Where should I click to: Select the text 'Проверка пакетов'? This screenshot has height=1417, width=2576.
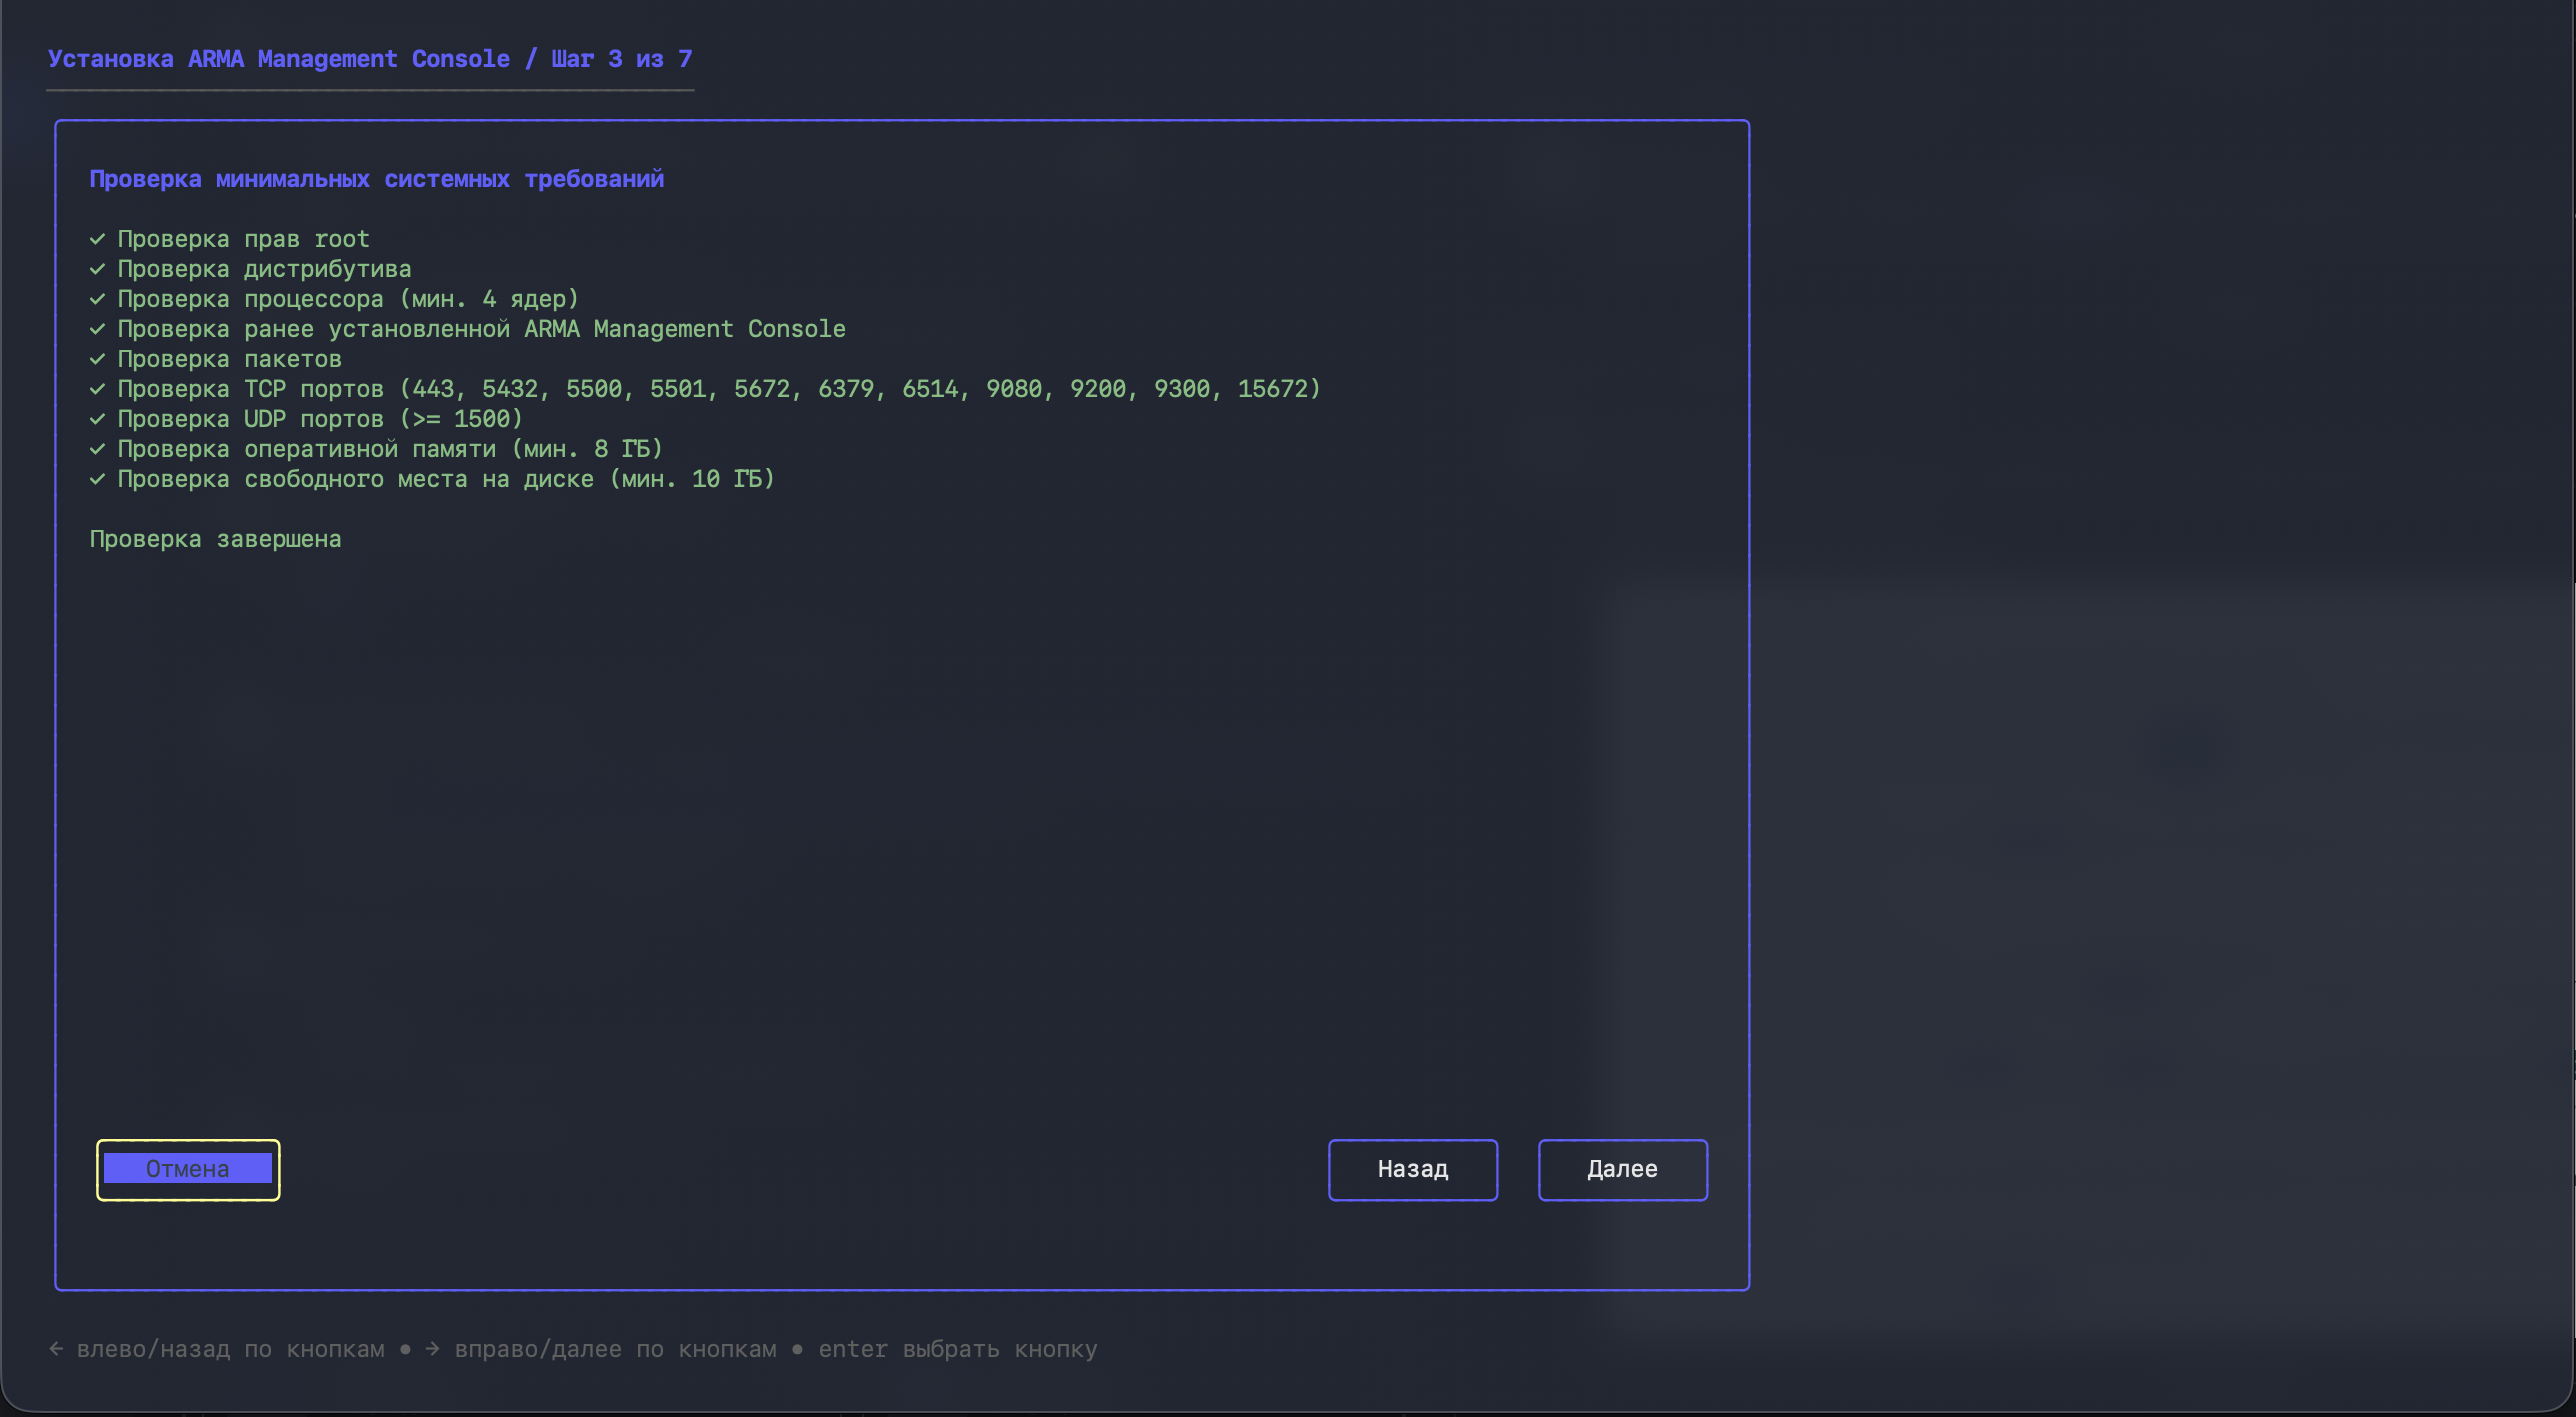[x=230, y=359]
